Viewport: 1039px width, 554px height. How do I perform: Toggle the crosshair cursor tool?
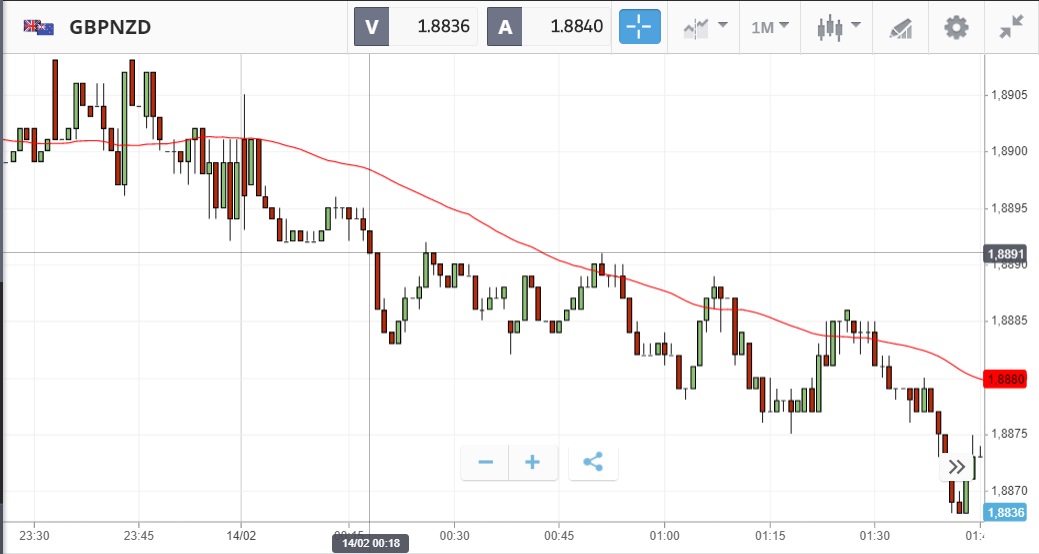[640, 27]
